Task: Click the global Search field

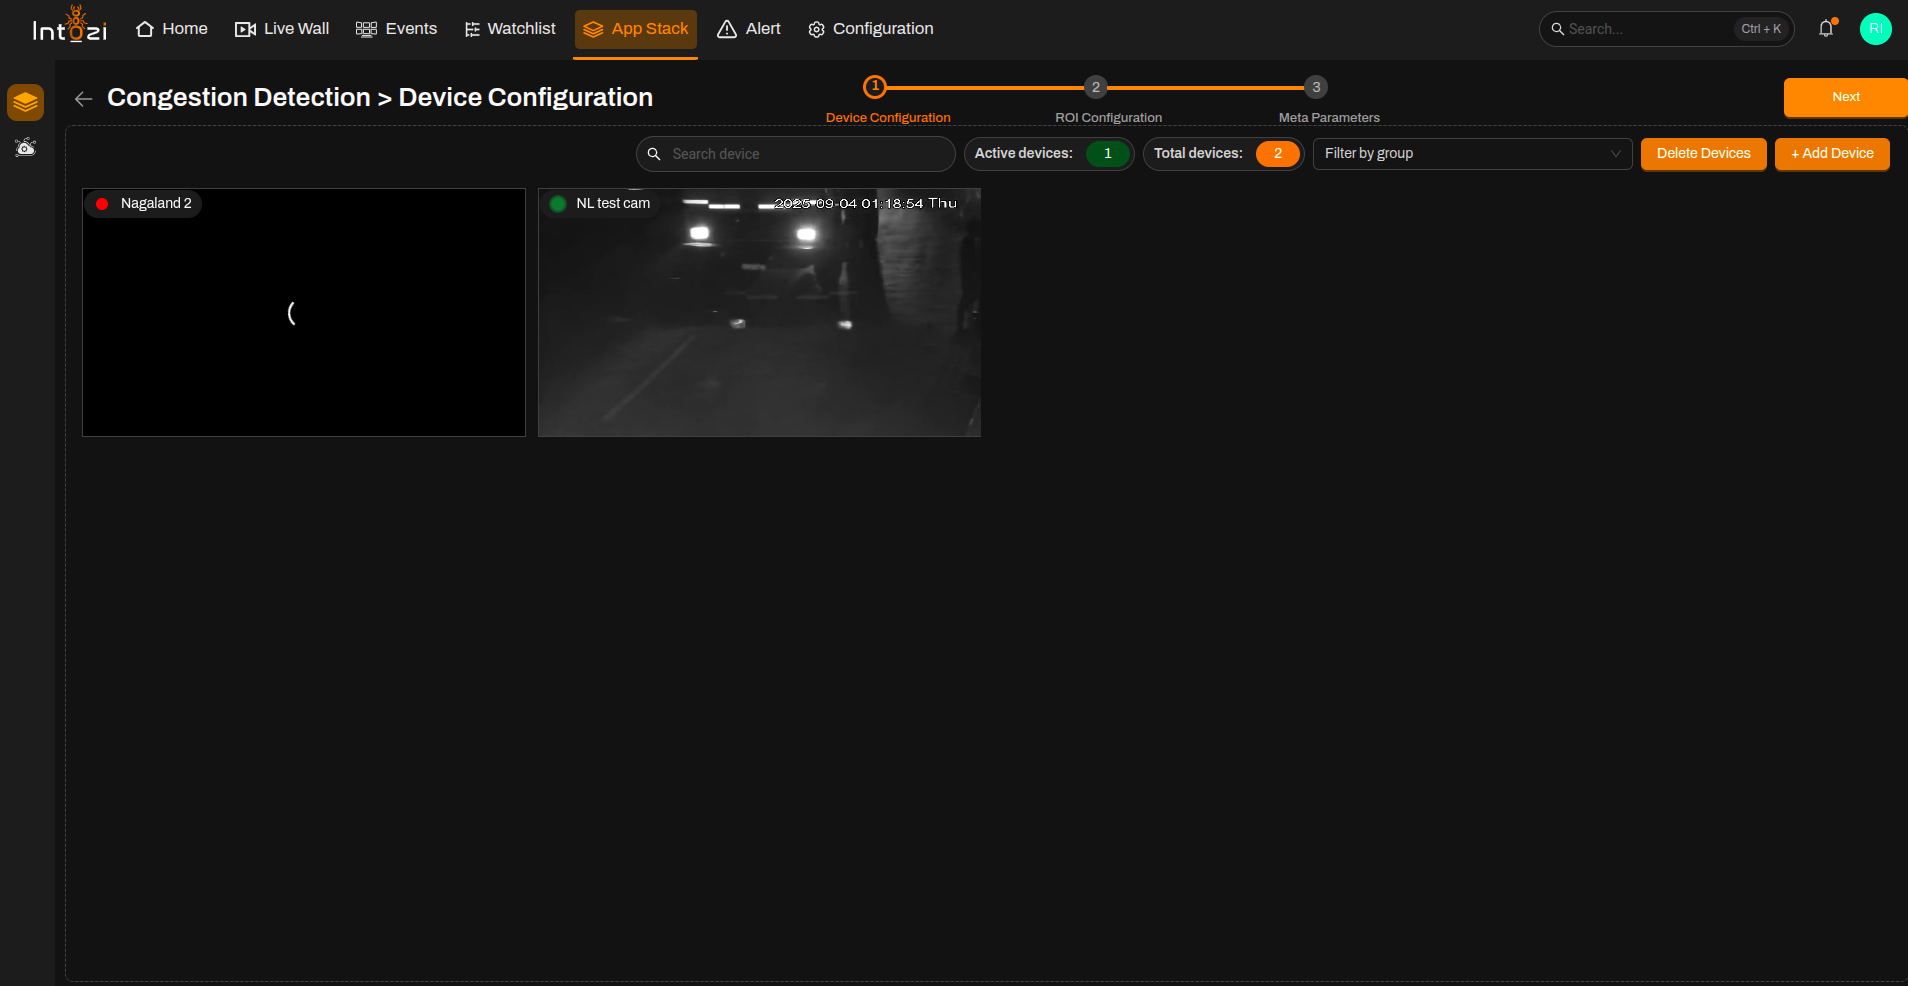Action: tap(1666, 29)
